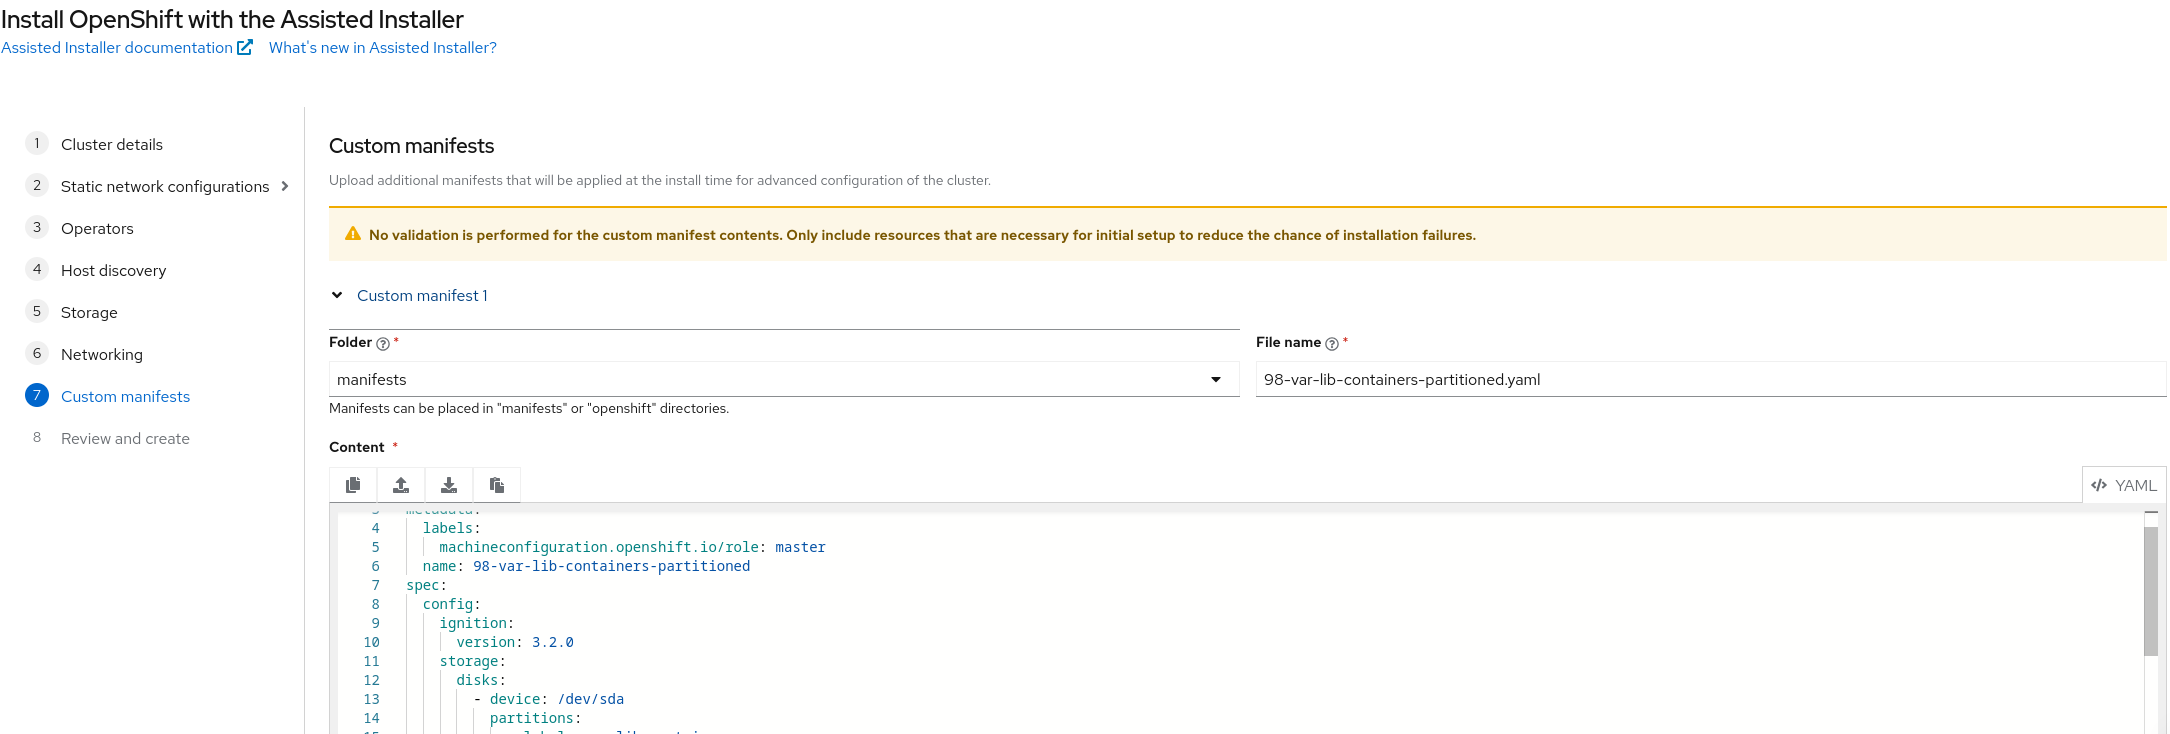The height and width of the screenshot is (734, 2170).
Task: Copy editor content to clipboard
Action: pyautogui.click(x=353, y=485)
